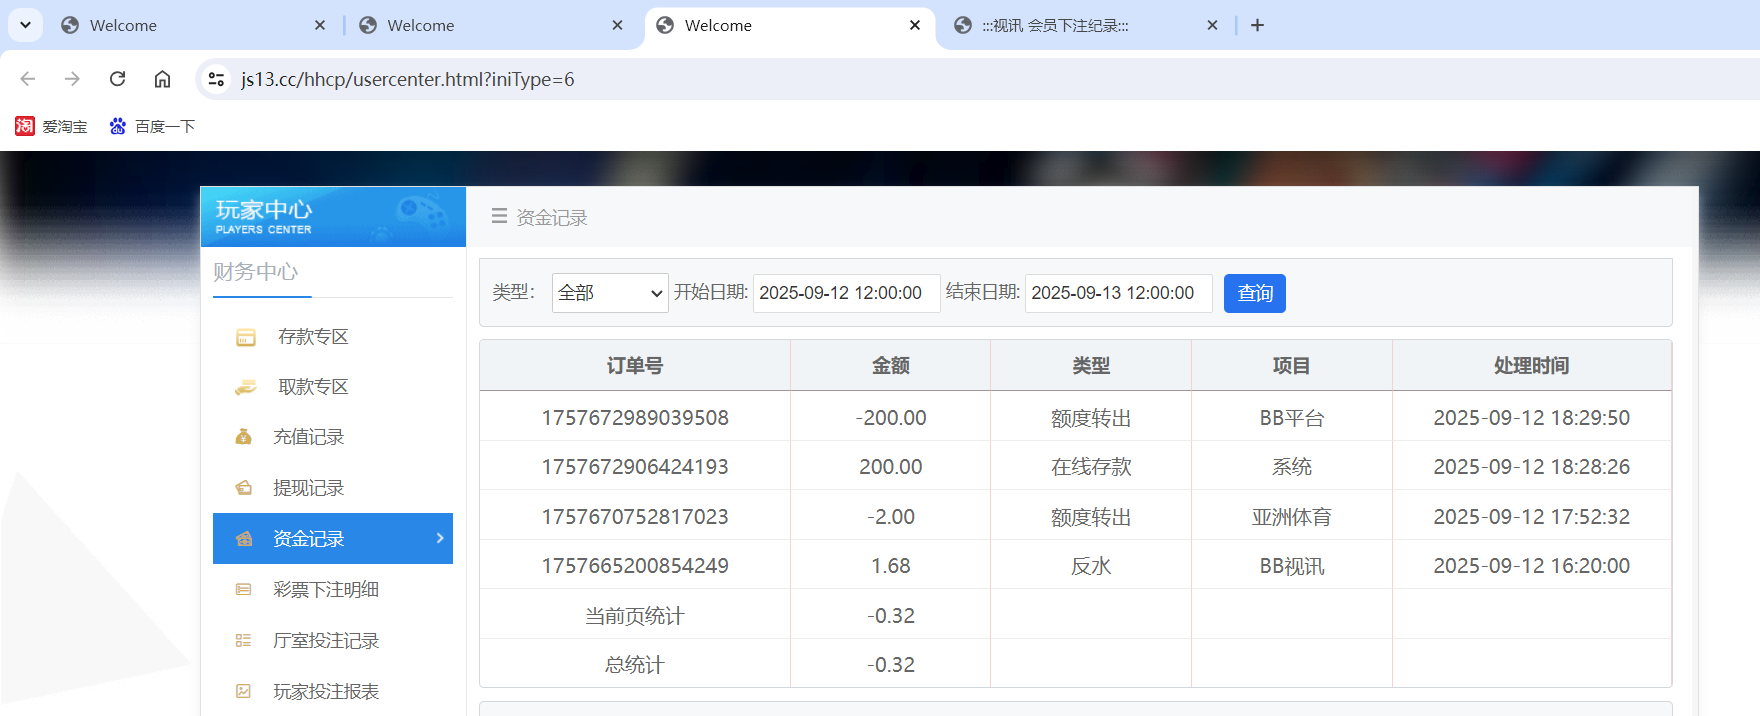This screenshot has height=716, width=1760.
Task: Click the 彩票下注明细 sidebar icon
Action: (243, 590)
